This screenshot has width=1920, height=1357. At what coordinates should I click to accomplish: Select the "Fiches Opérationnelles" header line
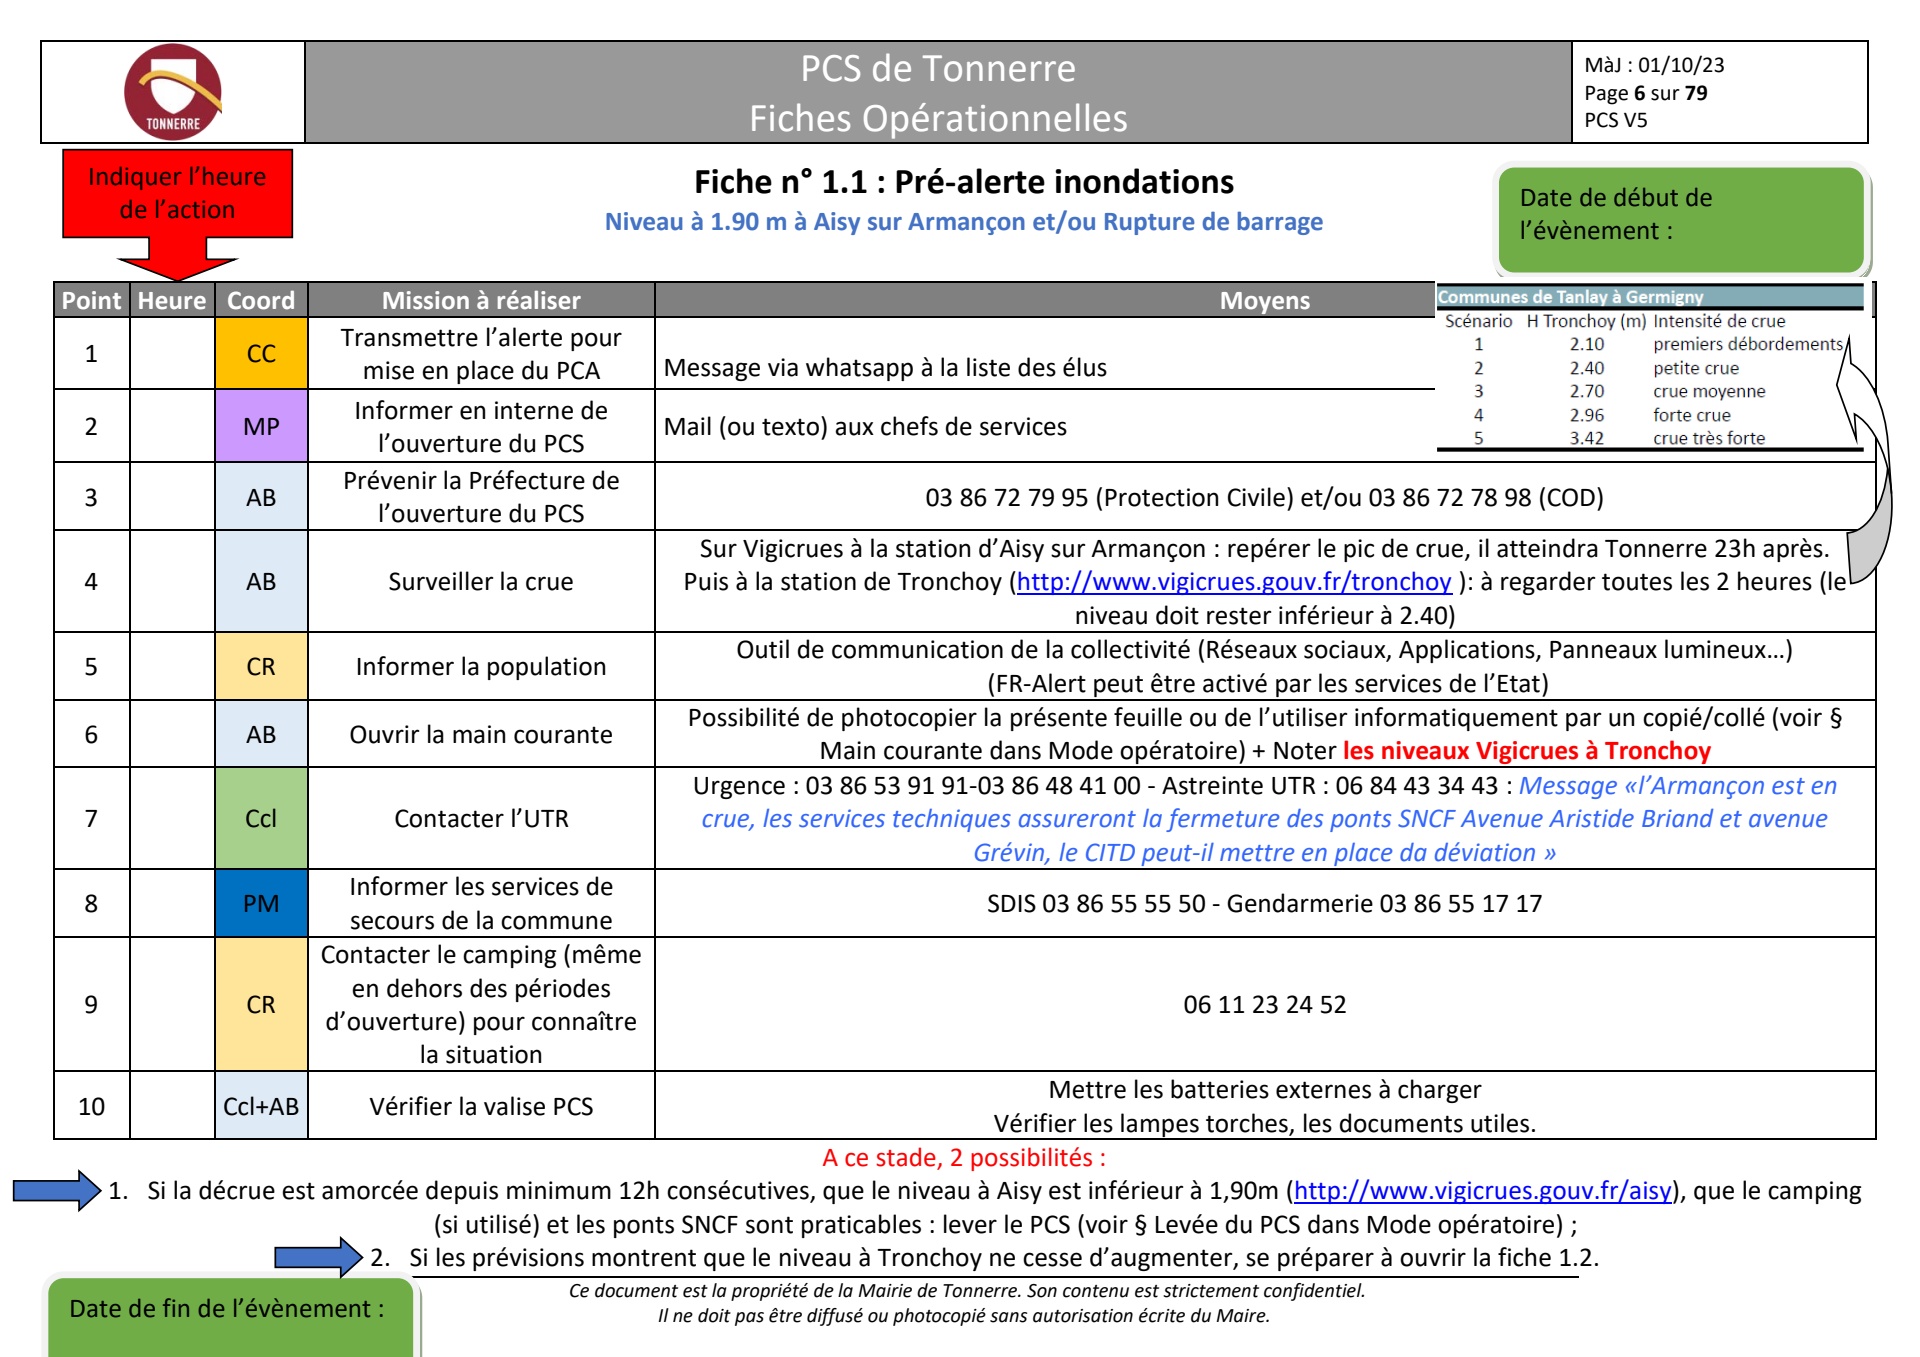[938, 118]
